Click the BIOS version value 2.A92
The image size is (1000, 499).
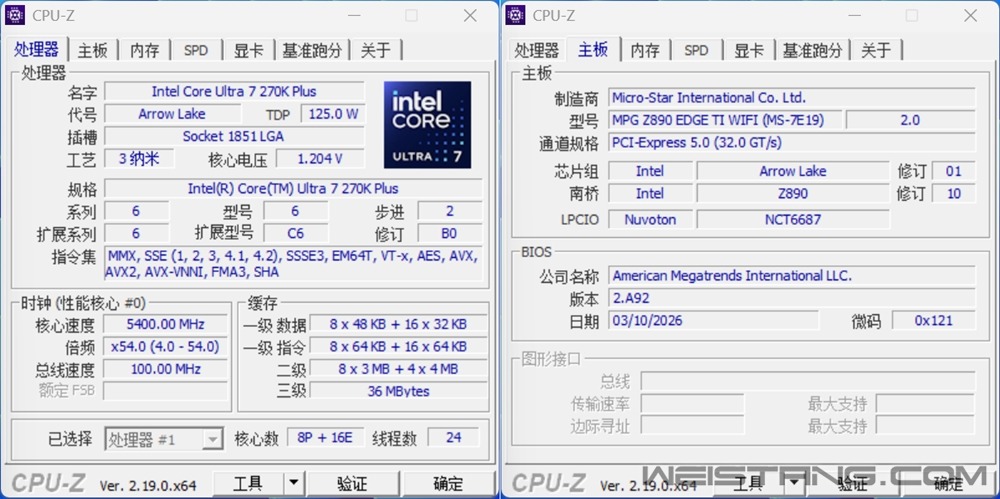(791, 298)
